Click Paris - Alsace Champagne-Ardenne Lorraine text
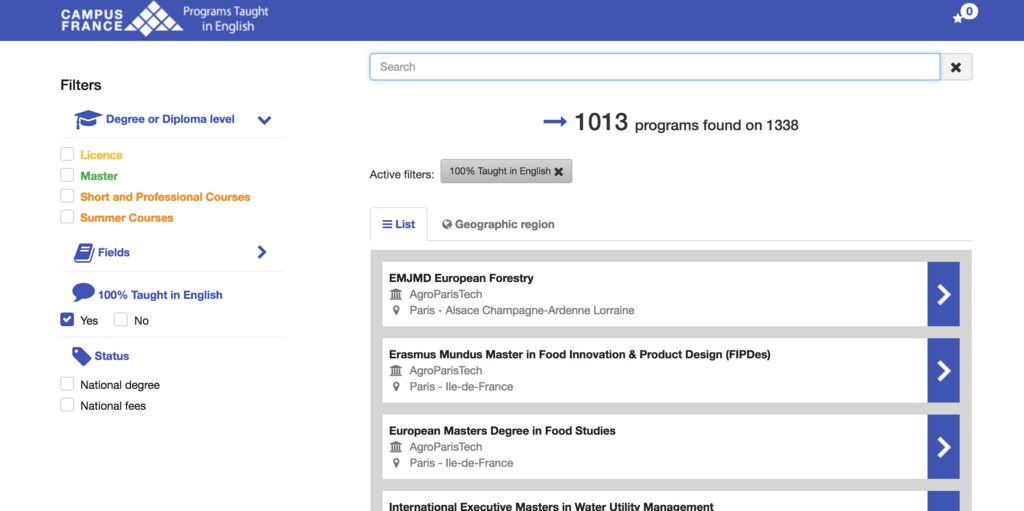The image size is (1024, 511). pos(522,310)
